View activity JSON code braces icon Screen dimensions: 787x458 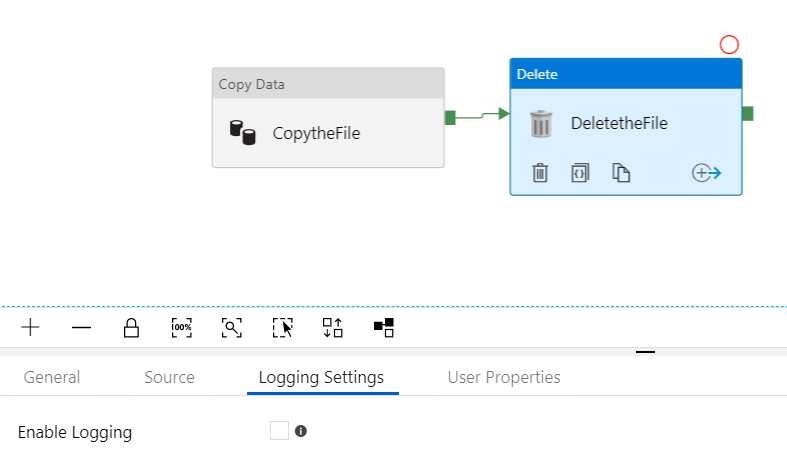click(x=580, y=173)
